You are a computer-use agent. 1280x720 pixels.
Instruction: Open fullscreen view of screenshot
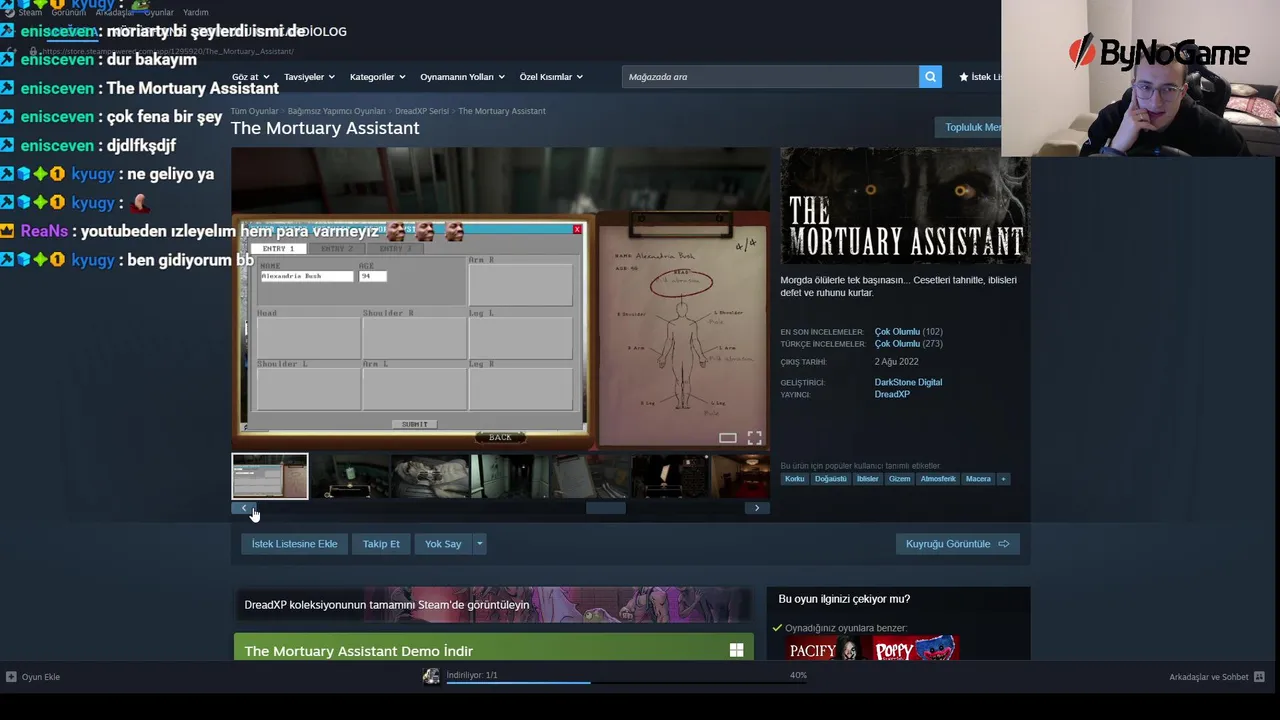[754, 438]
